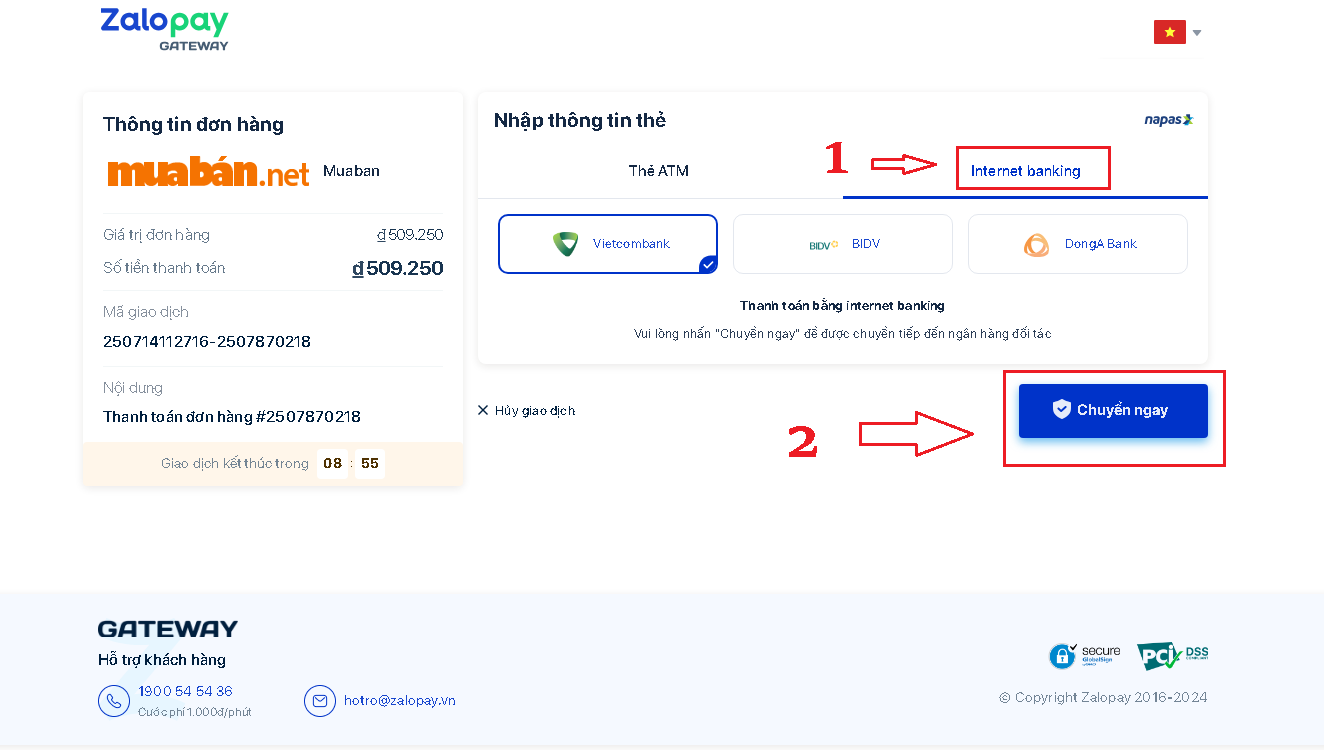The image size is (1324, 750).
Task: Select the BIDV bank option
Action: point(843,244)
